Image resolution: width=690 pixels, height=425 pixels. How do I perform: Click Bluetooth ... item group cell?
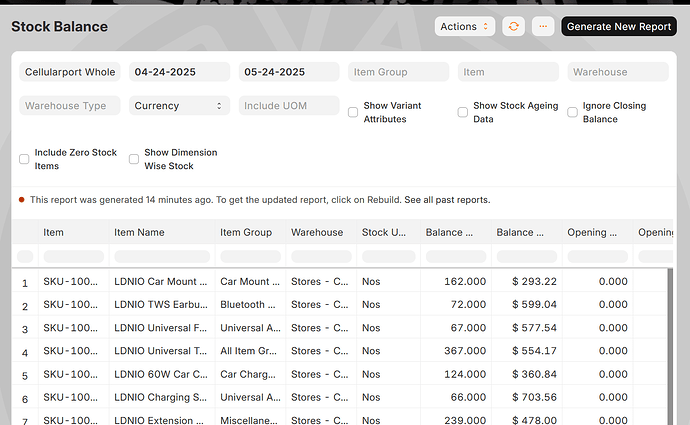(x=250, y=304)
